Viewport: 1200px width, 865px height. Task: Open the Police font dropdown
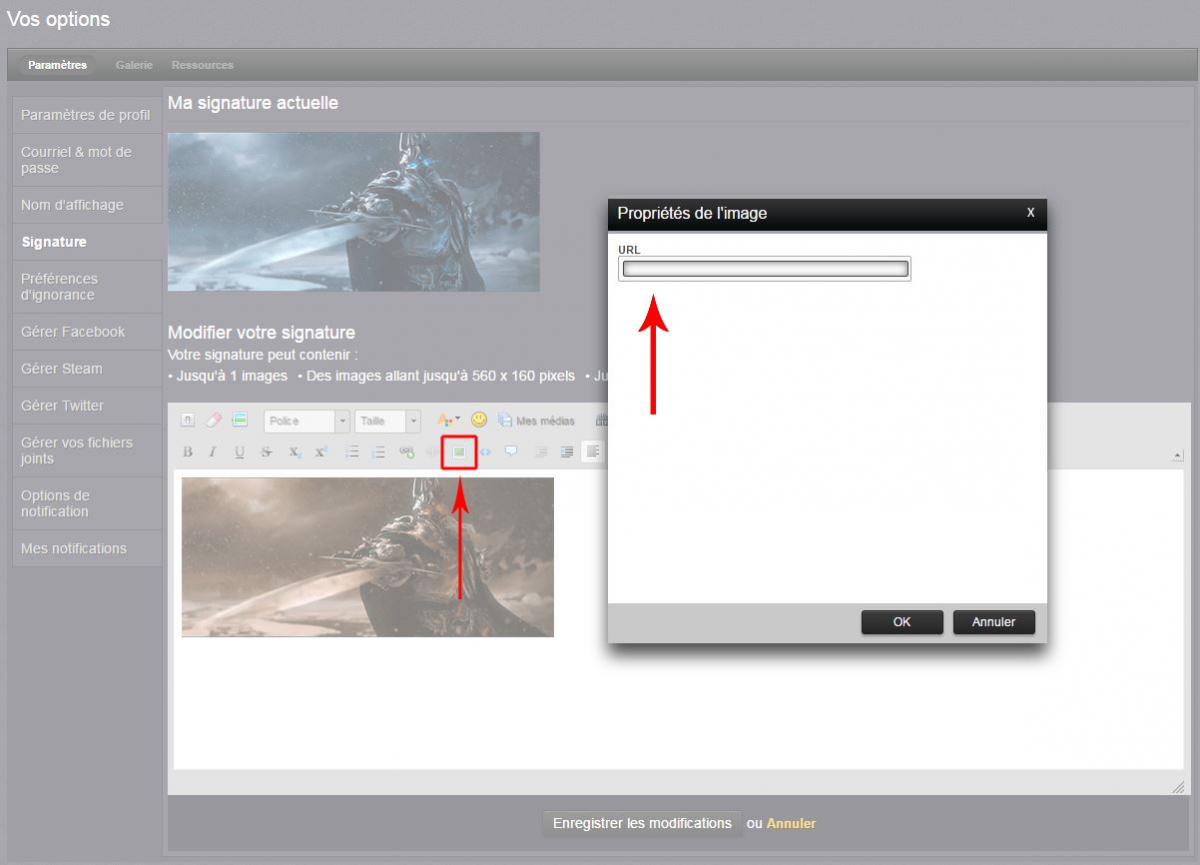[307, 421]
